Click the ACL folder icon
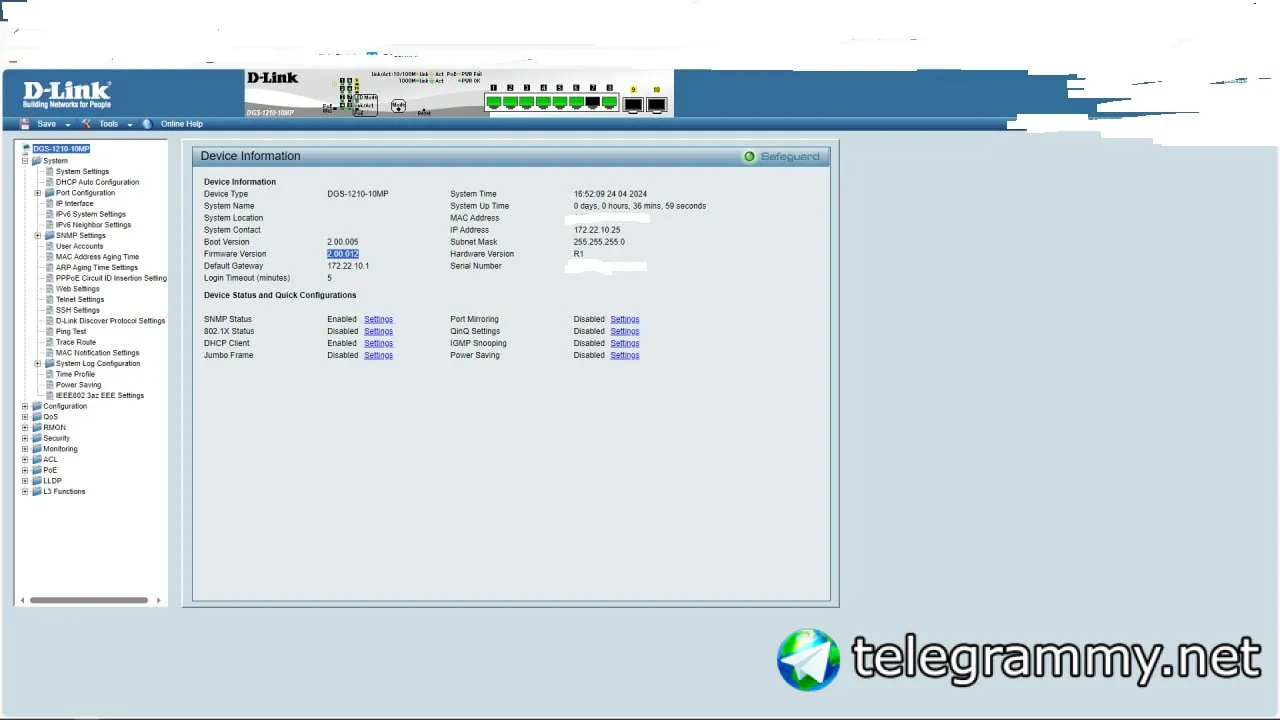 click(x=37, y=460)
